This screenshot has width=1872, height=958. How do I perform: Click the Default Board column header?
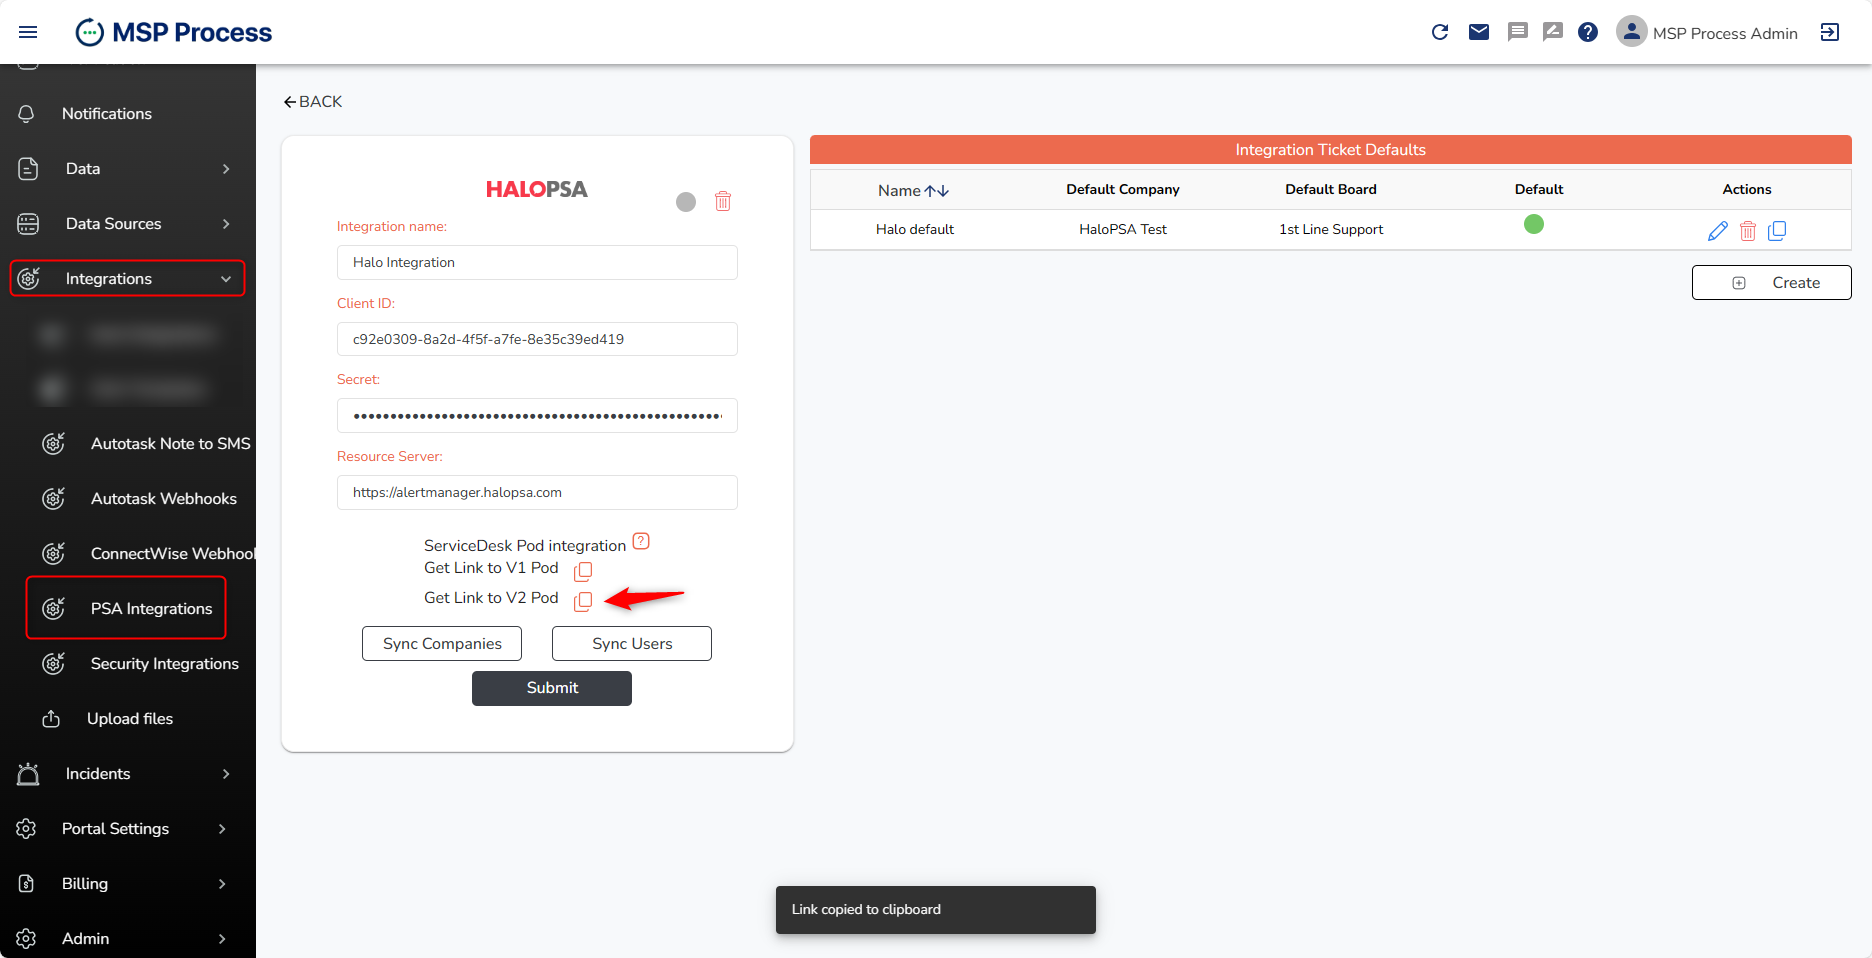[x=1331, y=189]
